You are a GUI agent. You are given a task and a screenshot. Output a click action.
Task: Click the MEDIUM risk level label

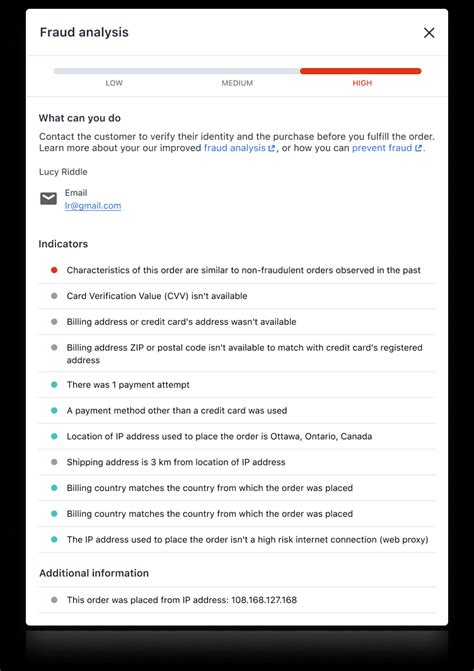[237, 83]
